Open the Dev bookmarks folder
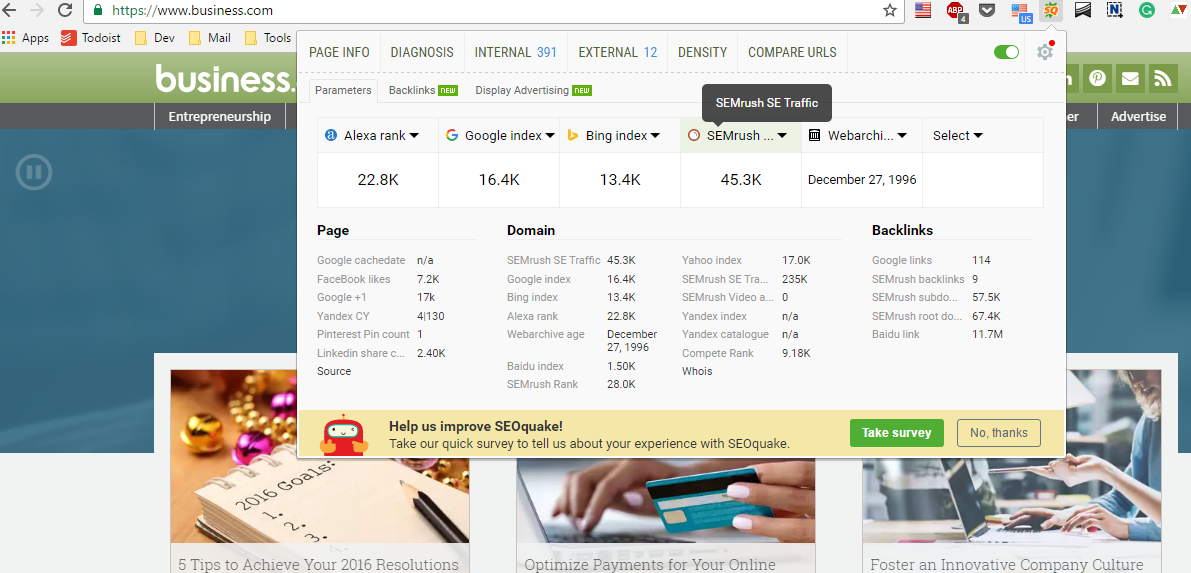The width and height of the screenshot is (1191, 573). tap(155, 37)
